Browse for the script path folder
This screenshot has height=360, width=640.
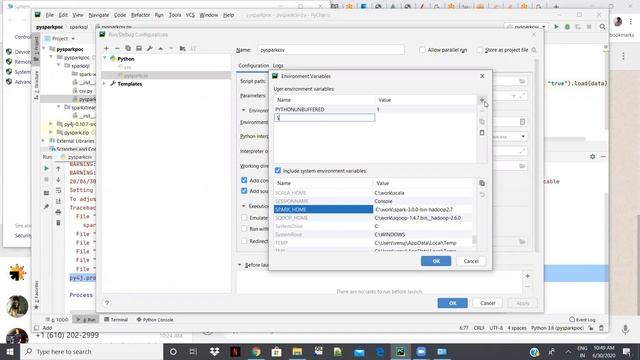[522, 81]
